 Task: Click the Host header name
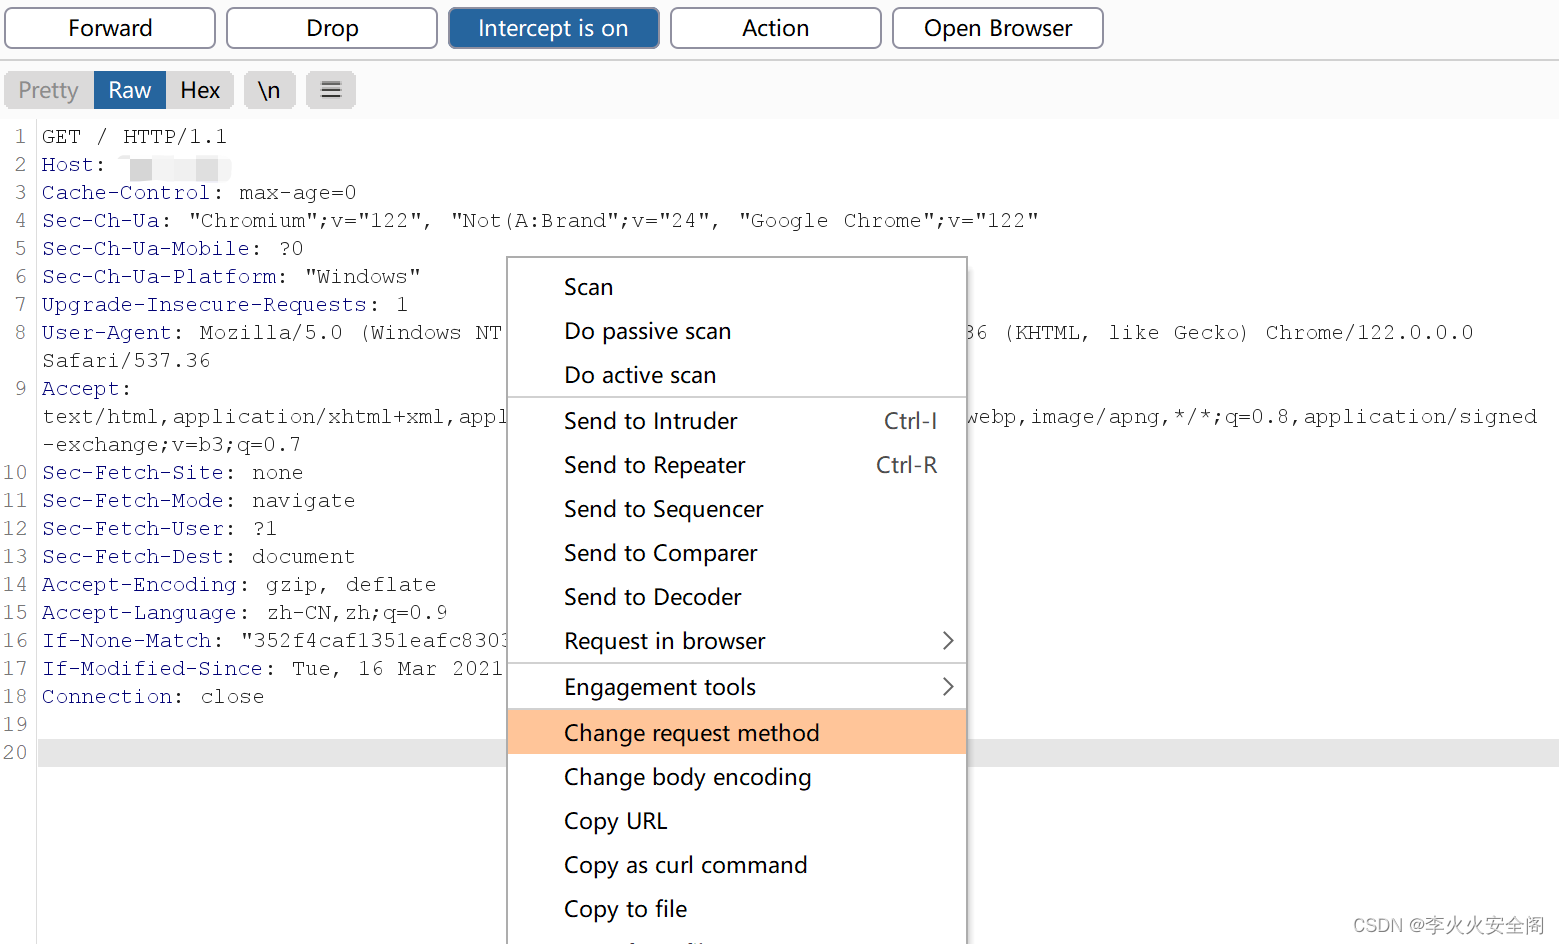pos(67,165)
